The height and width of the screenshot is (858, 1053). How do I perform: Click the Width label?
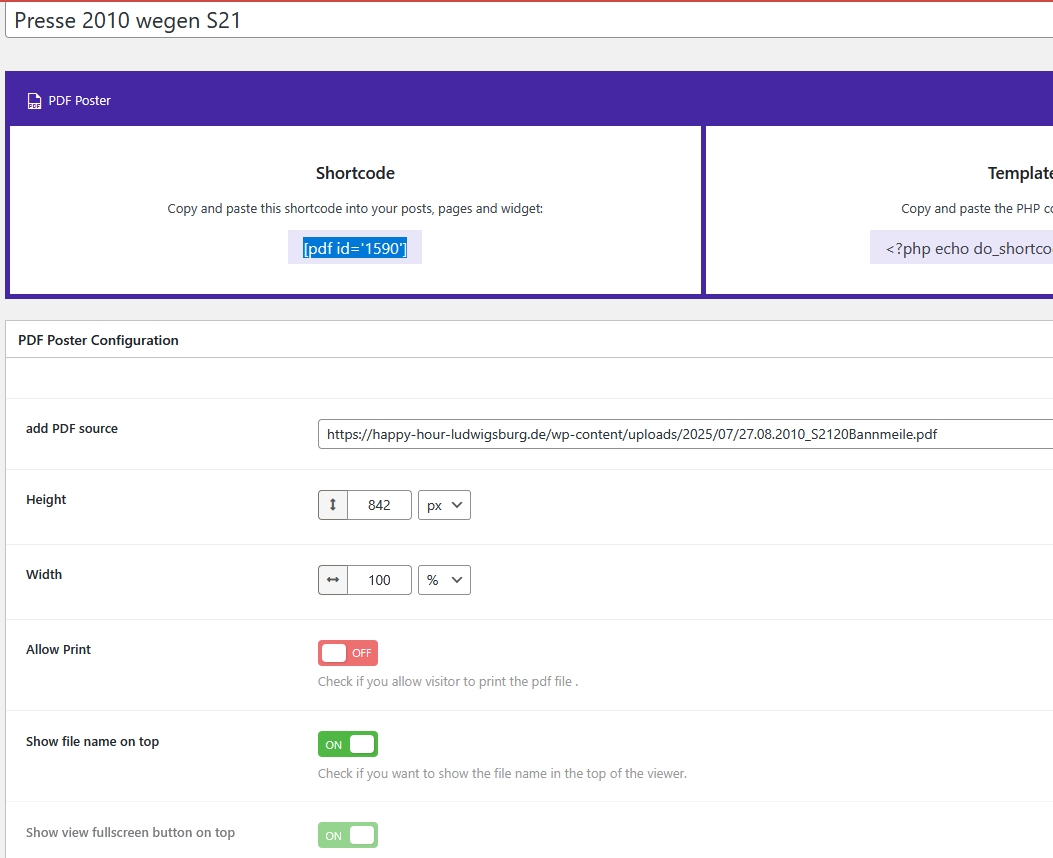(x=44, y=574)
